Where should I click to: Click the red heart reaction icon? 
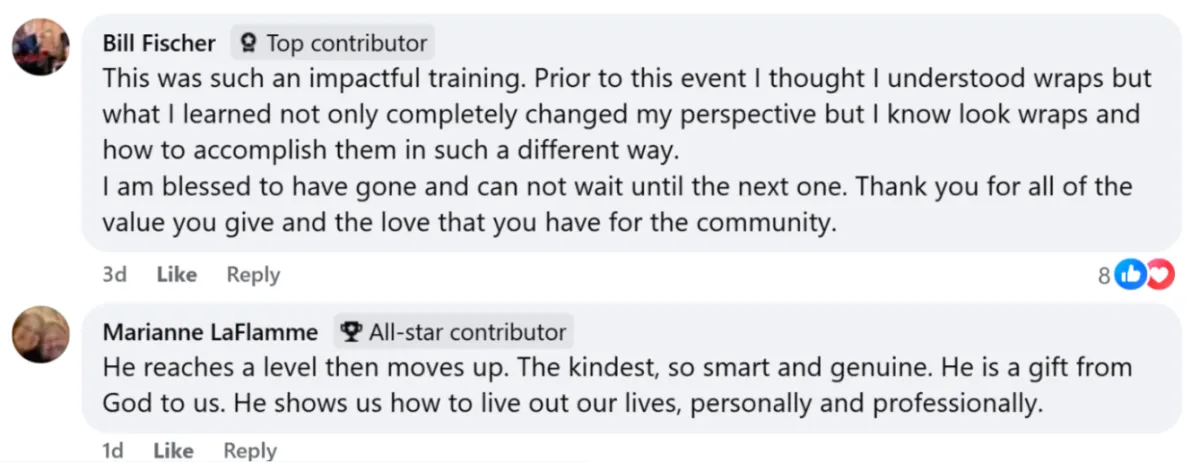click(1158, 275)
